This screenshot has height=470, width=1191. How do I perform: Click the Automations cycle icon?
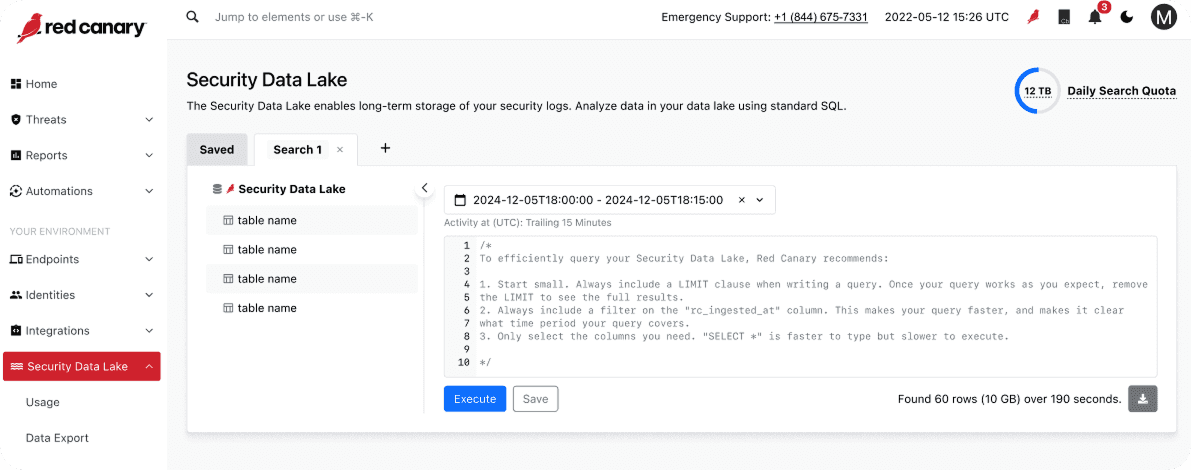(15, 191)
